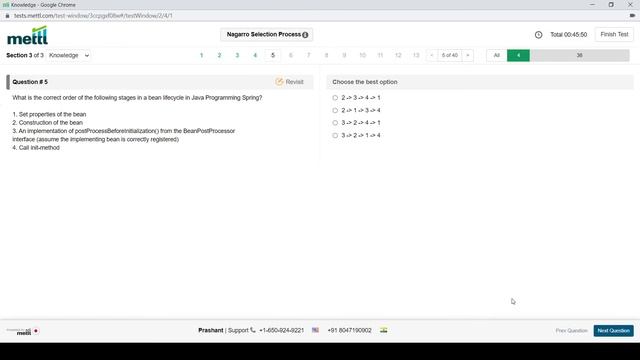Click the text Call init-method
The height and width of the screenshot is (360, 640).
coord(39,148)
